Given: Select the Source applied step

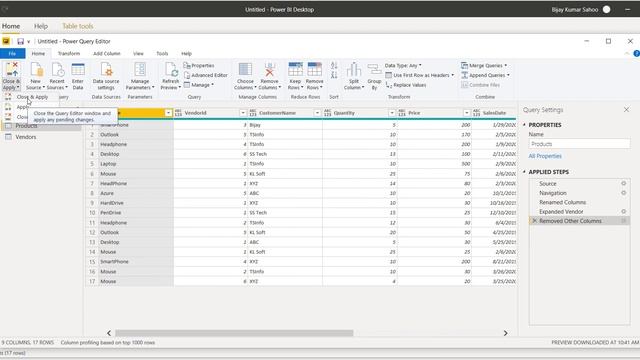Looking at the screenshot, I should click(x=548, y=184).
